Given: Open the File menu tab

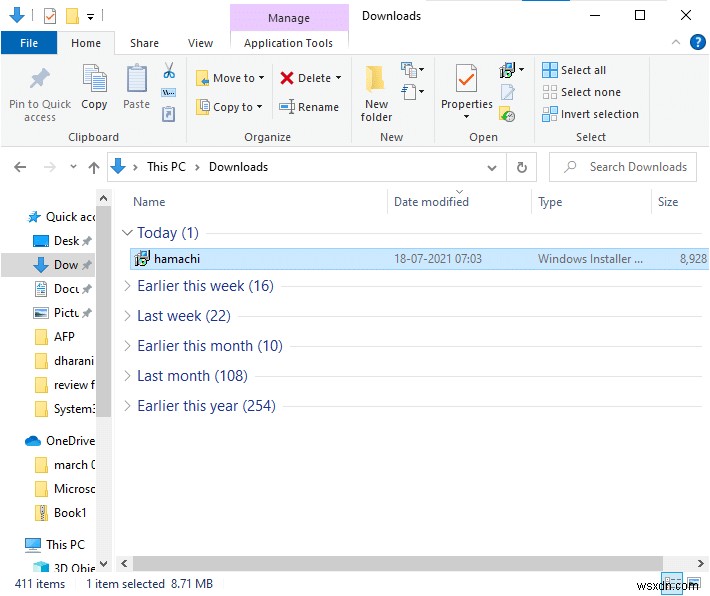Looking at the screenshot, I should (x=29, y=43).
